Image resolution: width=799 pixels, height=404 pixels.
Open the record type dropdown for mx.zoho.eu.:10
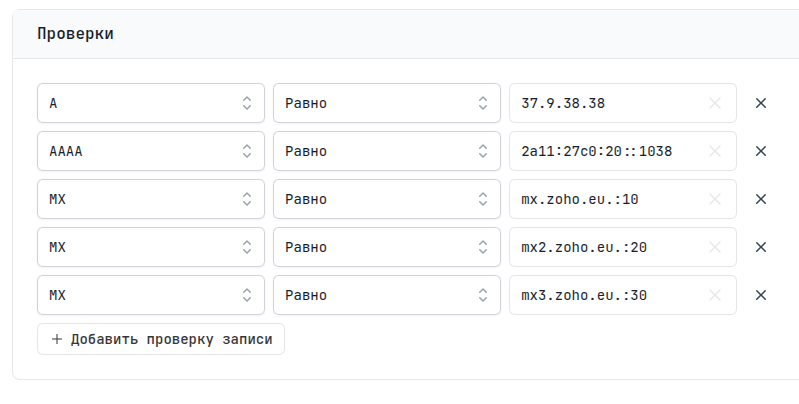(x=150, y=199)
